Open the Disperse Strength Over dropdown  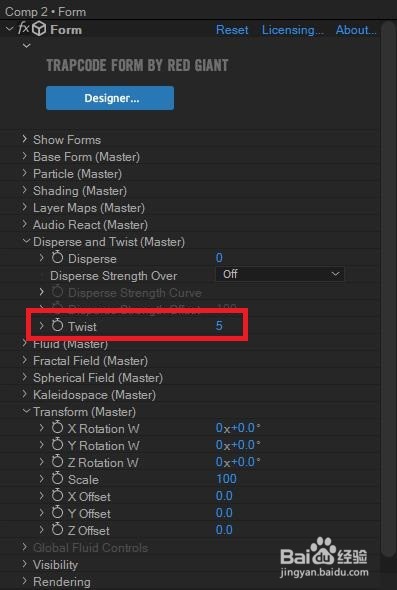point(280,274)
